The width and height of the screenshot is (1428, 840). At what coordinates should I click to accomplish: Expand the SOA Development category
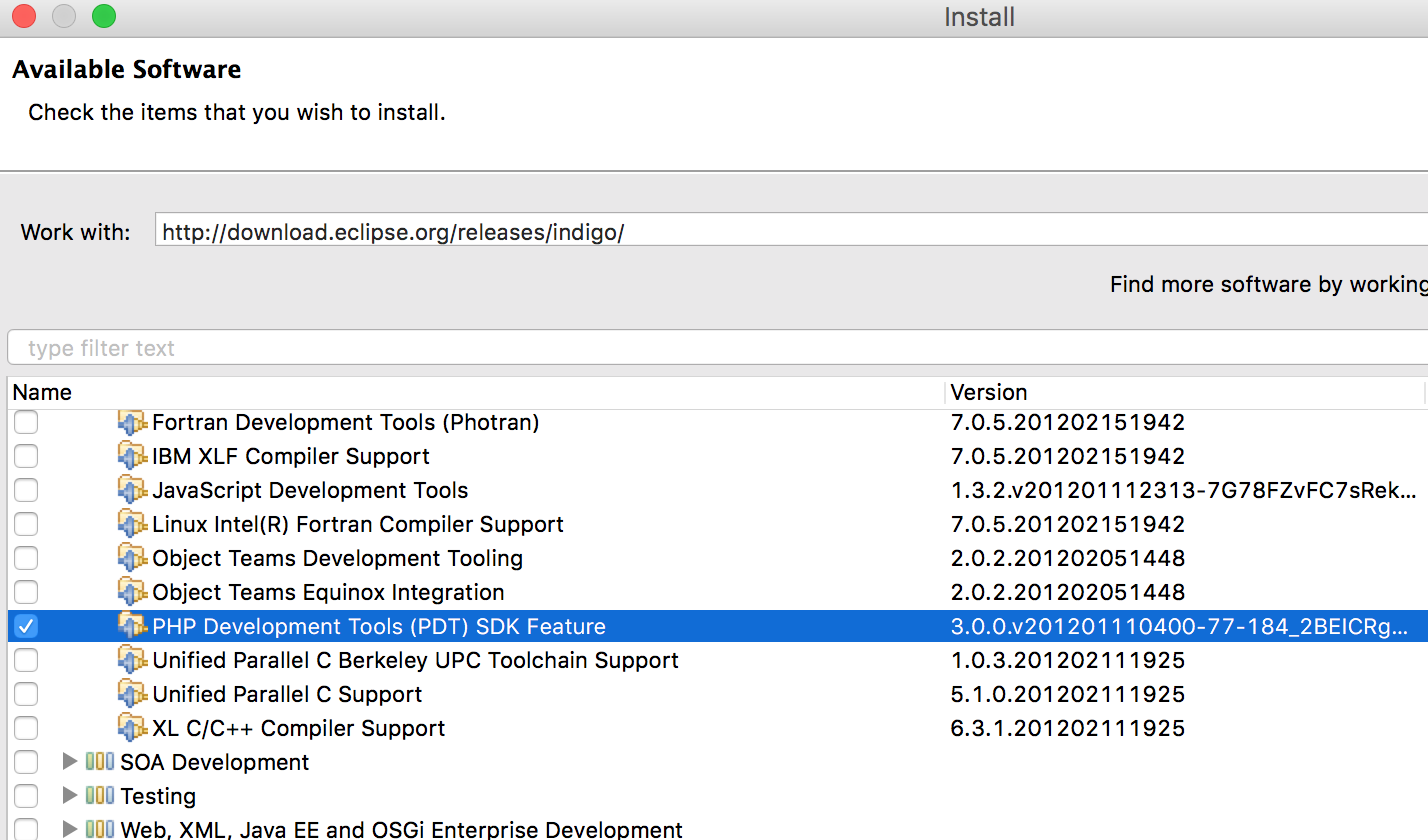pos(69,762)
